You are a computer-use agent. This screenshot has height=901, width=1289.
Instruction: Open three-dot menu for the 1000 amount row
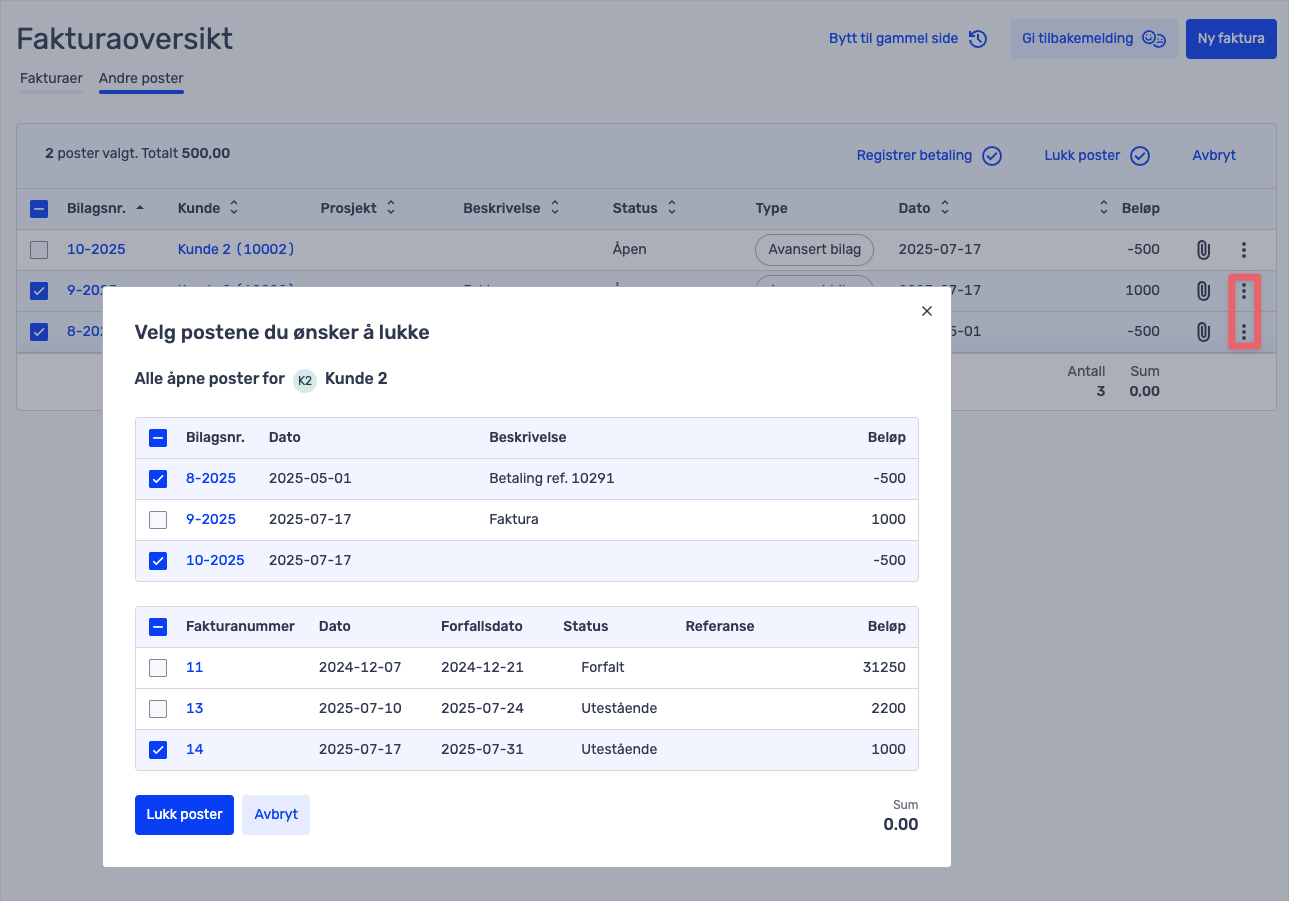click(1243, 291)
